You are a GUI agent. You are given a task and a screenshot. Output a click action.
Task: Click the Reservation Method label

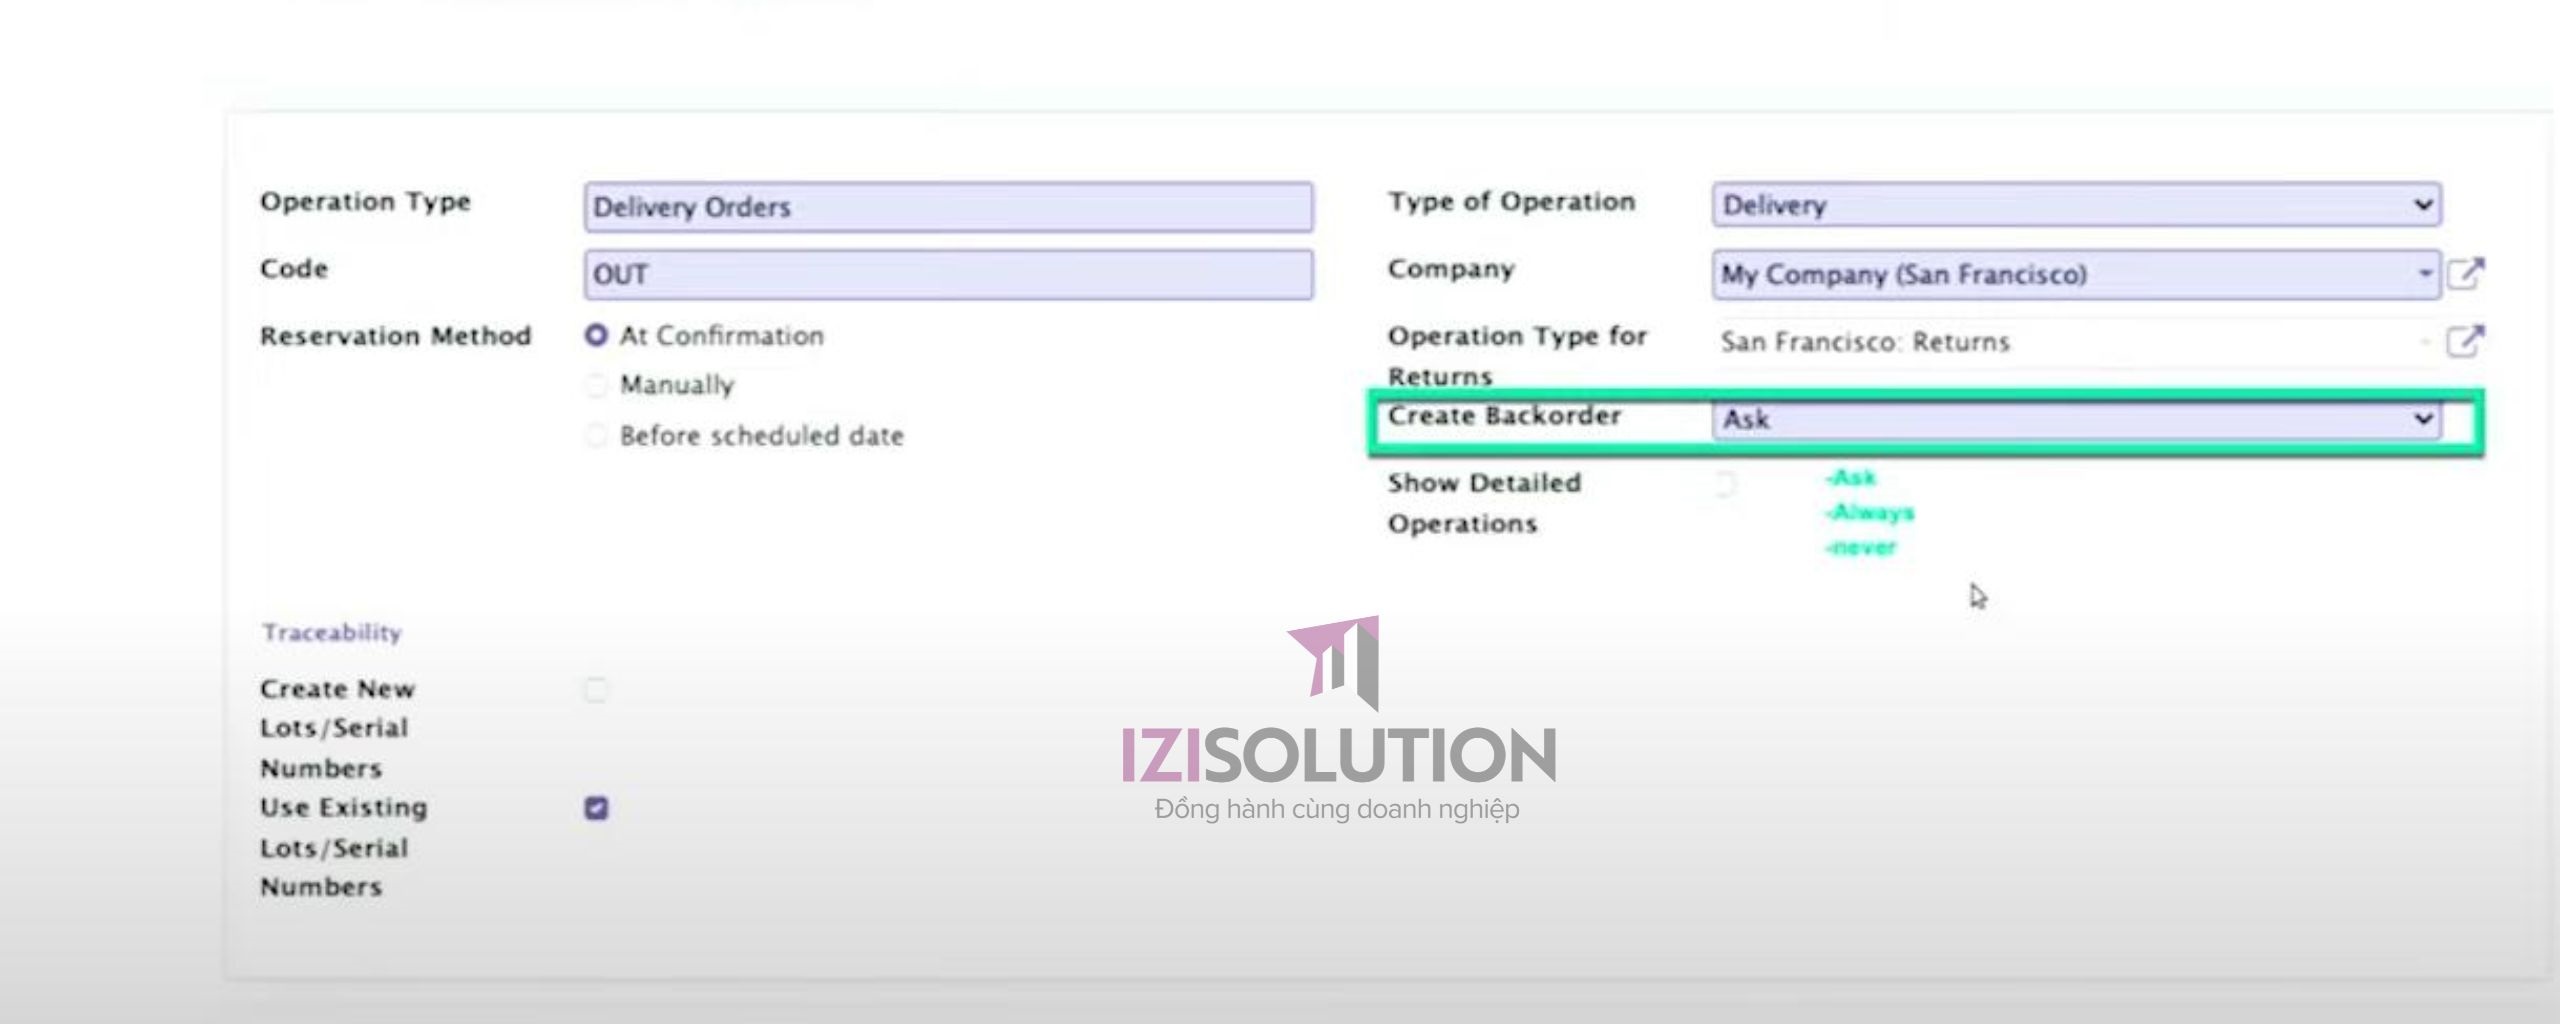click(x=395, y=336)
